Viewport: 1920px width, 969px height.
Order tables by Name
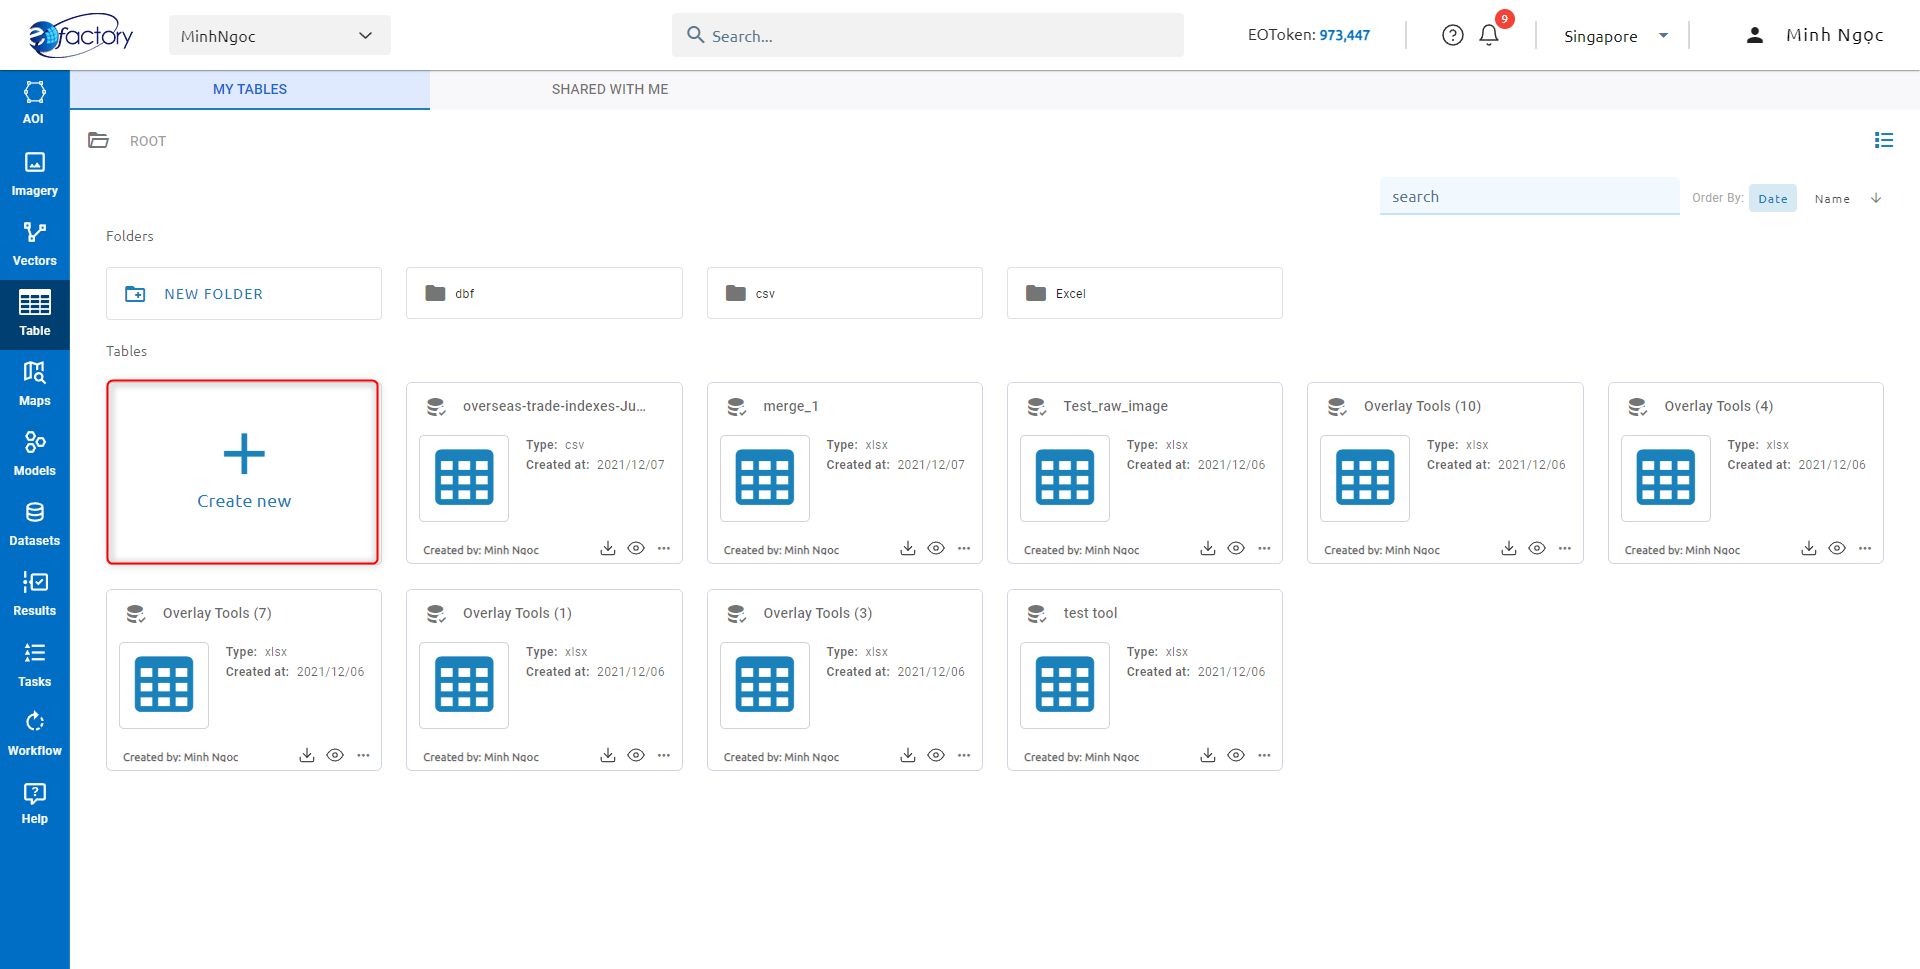1832,198
